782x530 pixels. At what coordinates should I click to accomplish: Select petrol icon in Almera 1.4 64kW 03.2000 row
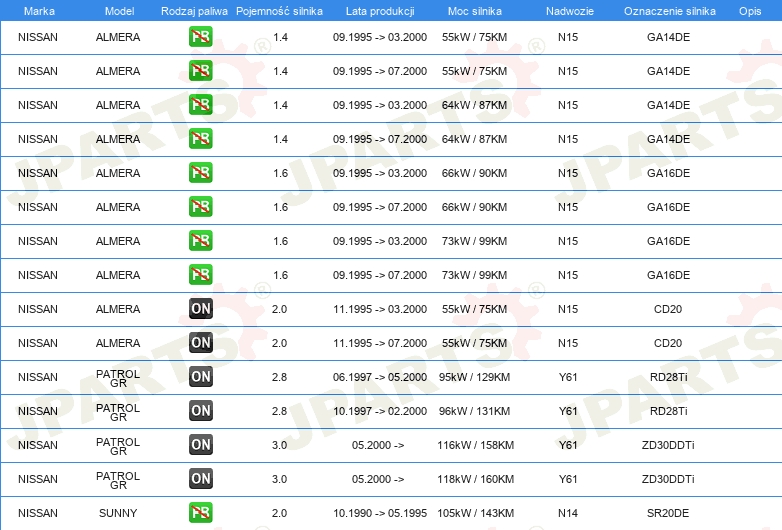(200, 104)
